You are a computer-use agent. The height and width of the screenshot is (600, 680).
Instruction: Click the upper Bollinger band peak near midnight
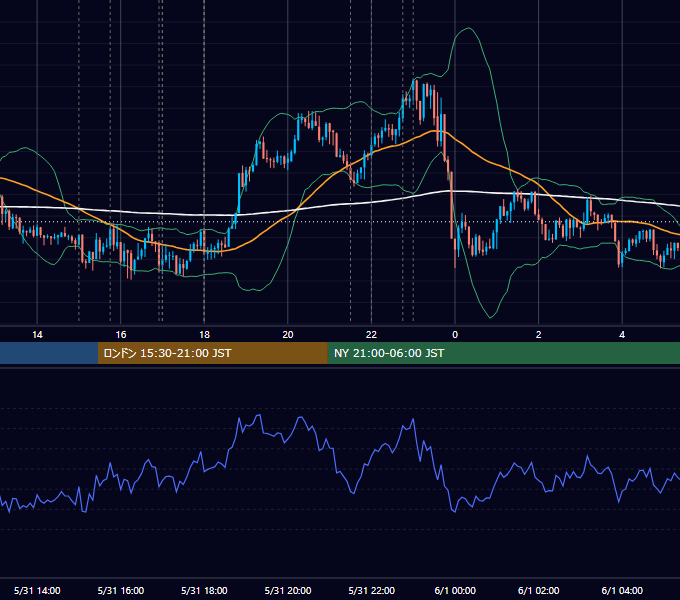pos(468,28)
